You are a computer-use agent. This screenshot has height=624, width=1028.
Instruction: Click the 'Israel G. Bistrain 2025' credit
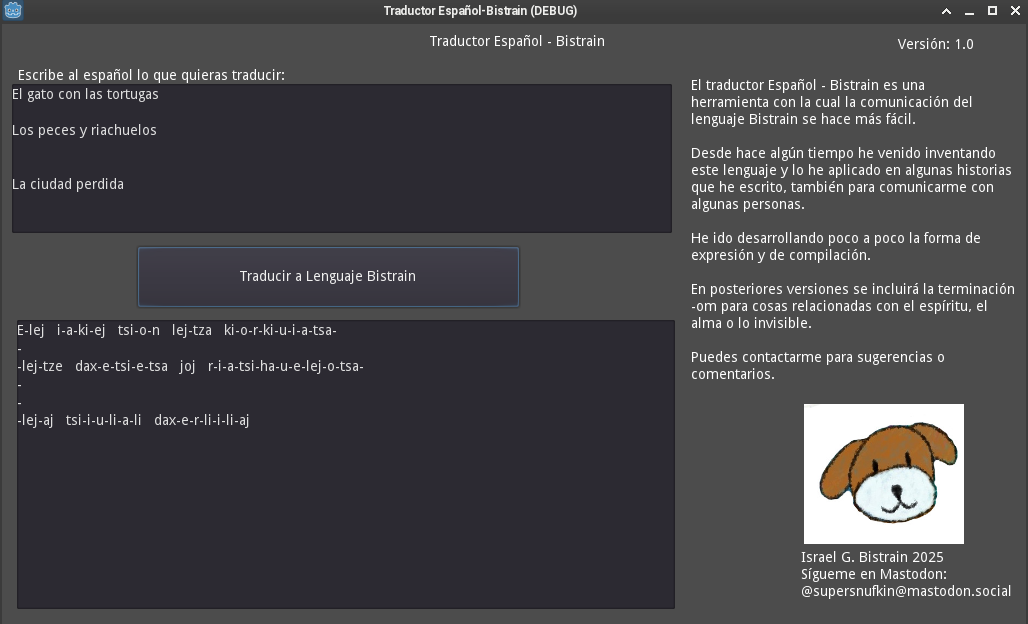[x=872, y=557]
